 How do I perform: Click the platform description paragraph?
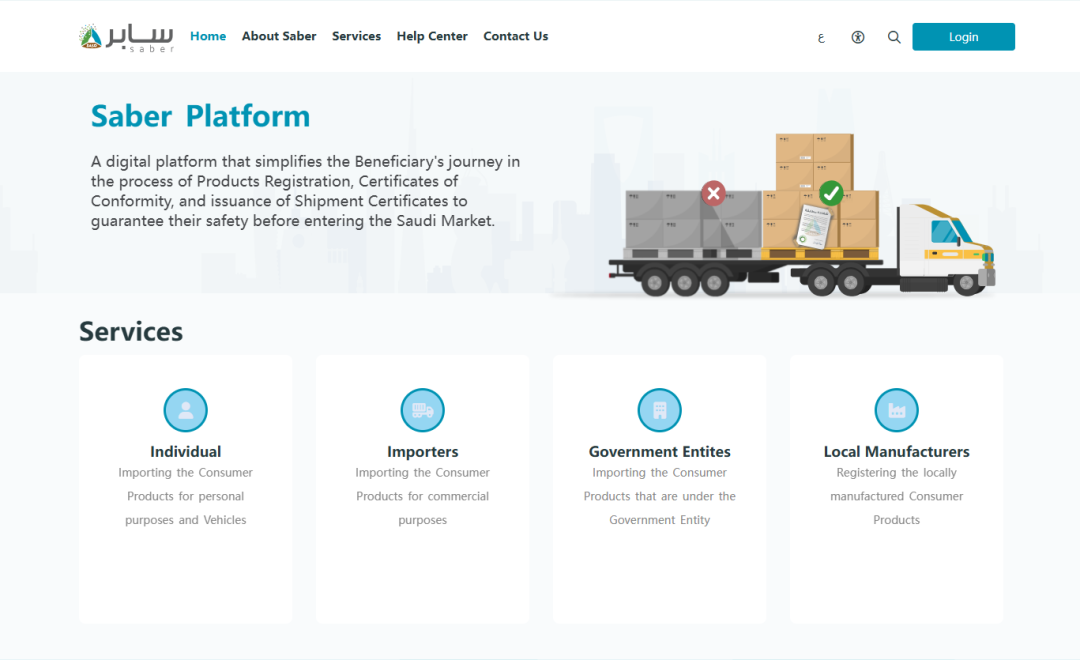(x=306, y=191)
